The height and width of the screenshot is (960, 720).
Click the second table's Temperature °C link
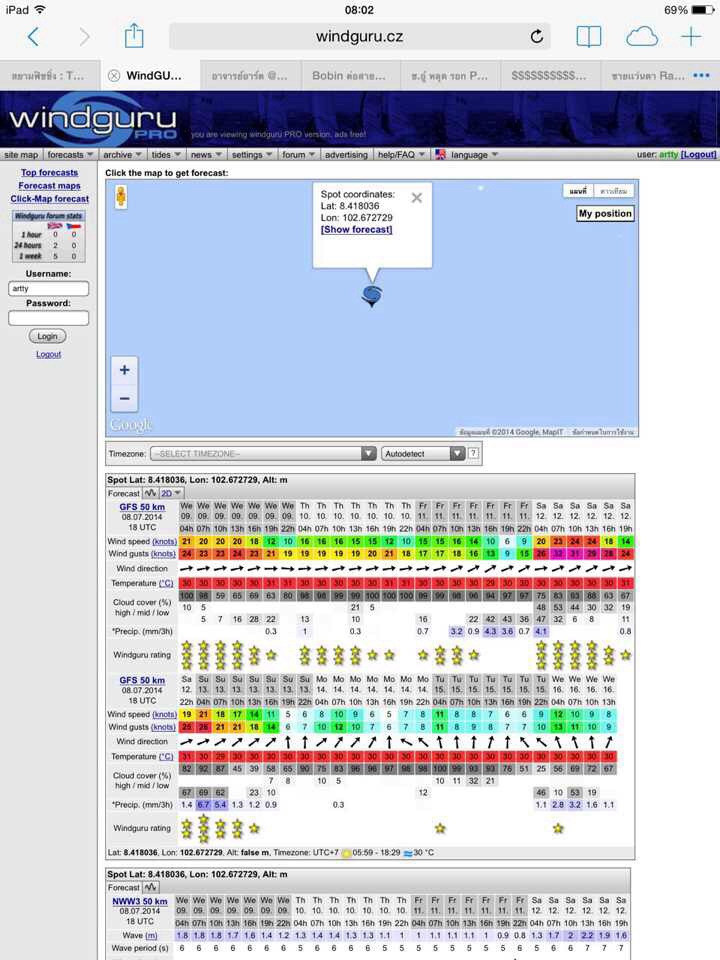point(166,757)
